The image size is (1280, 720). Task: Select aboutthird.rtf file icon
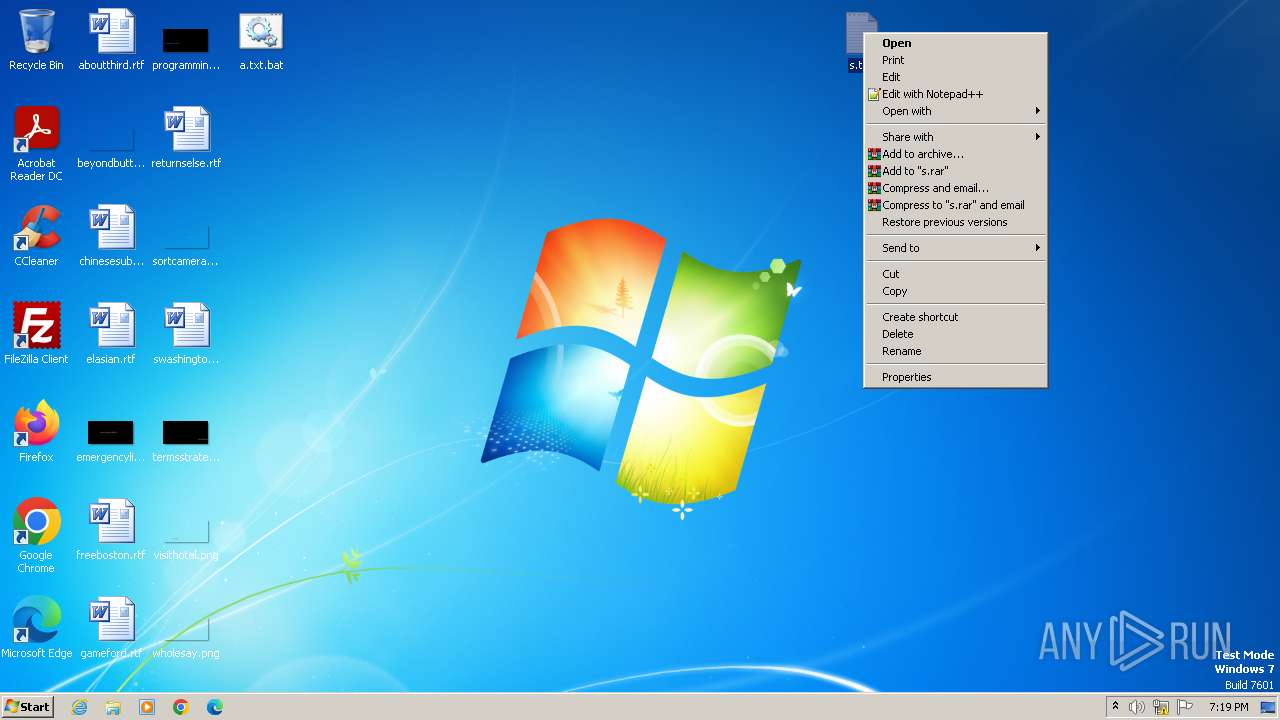(111, 40)
